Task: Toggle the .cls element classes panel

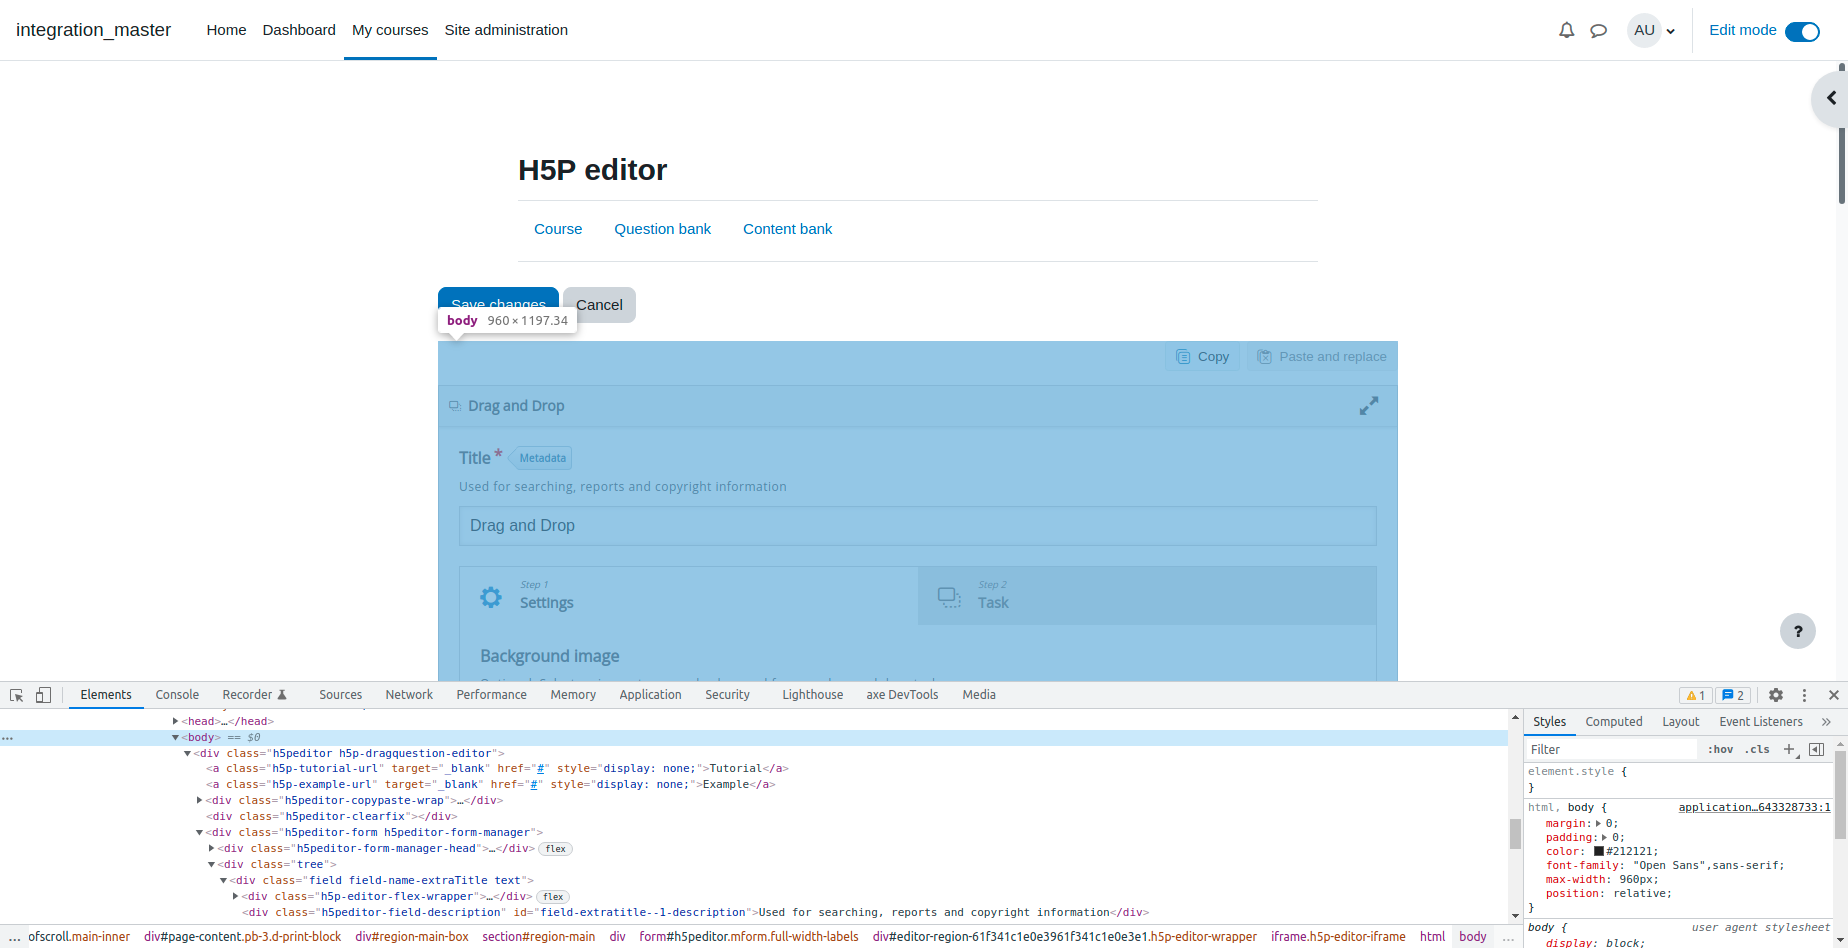Action: coord(1757,749)
